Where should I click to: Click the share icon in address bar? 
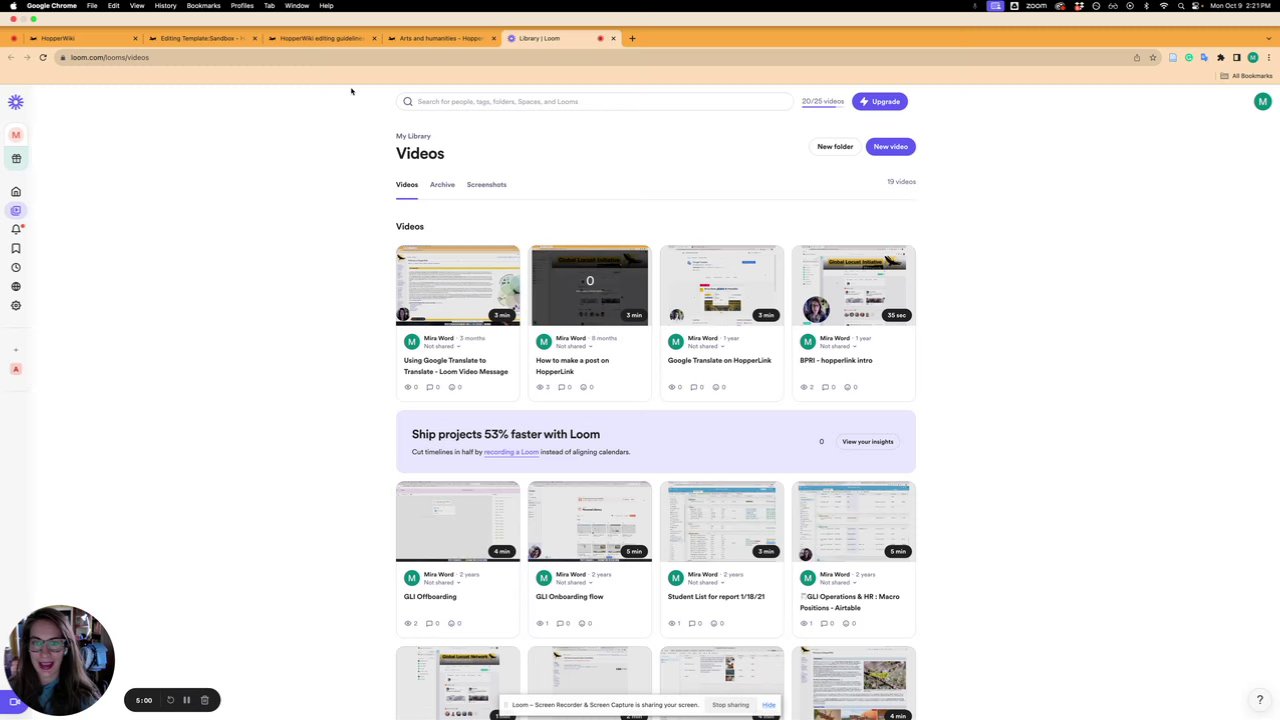(1136, 57)
